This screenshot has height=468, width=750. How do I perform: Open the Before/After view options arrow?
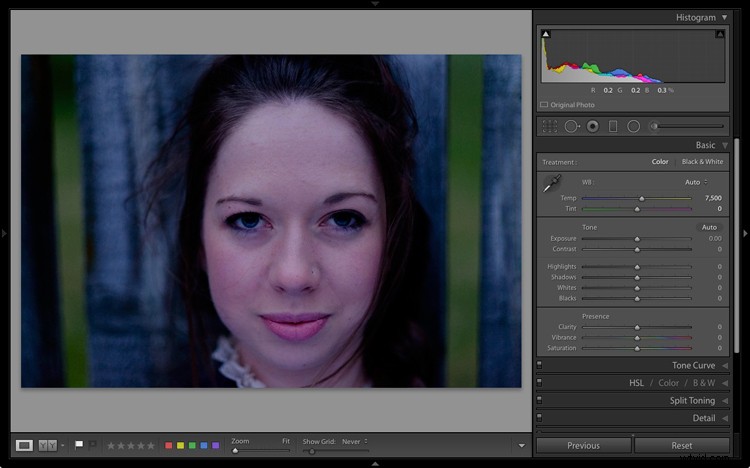[62, 446]
